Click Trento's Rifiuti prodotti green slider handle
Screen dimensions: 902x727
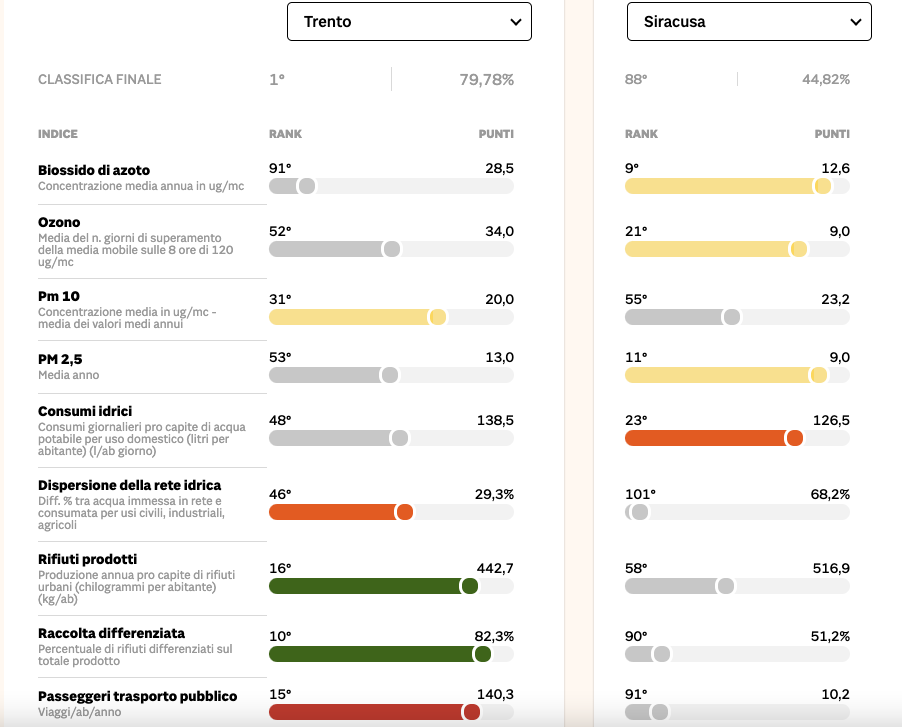[x=469, y=586]
